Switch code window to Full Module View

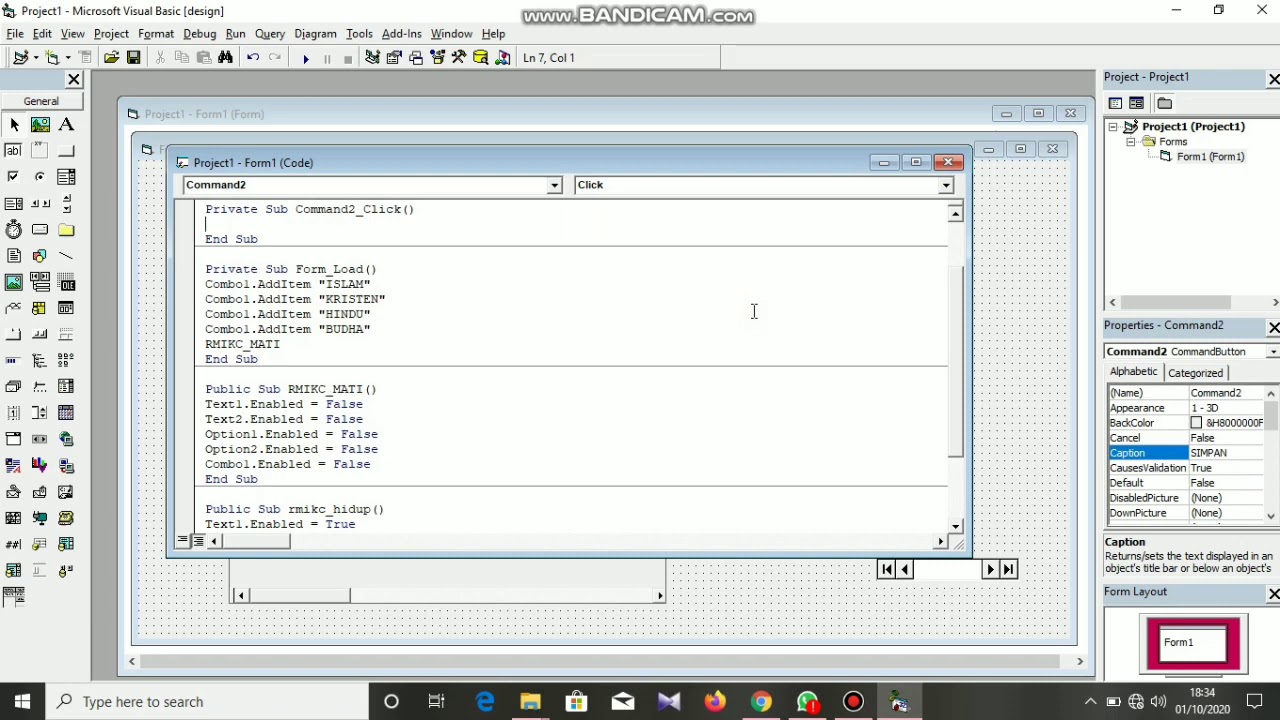197,541
